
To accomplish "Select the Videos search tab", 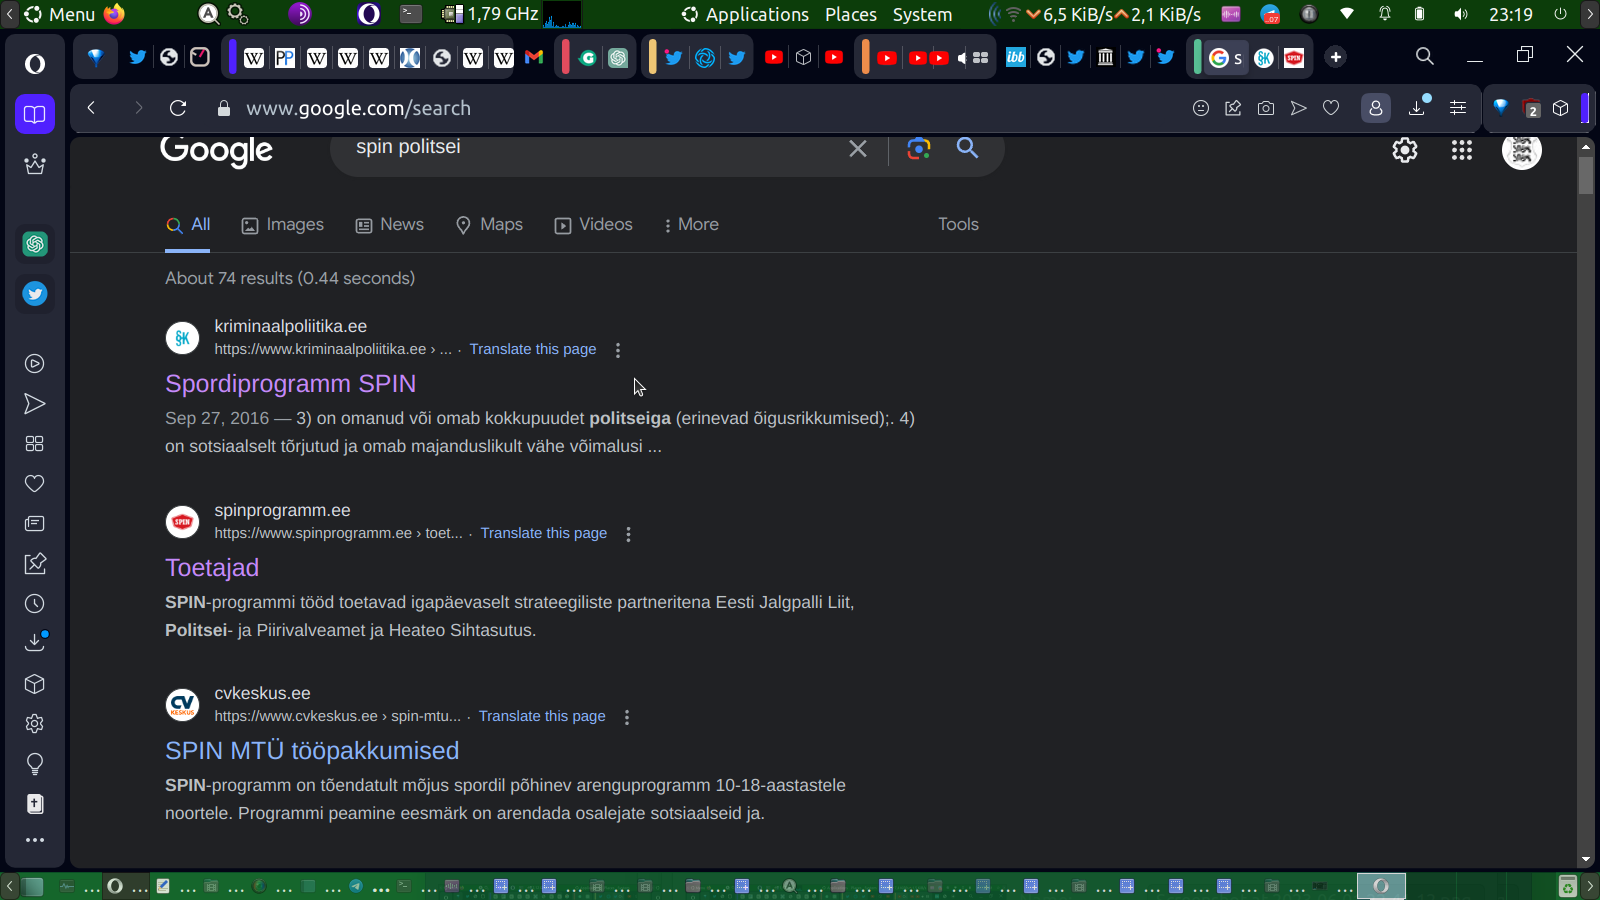I will pyautogui.click(x=594, y=225).
